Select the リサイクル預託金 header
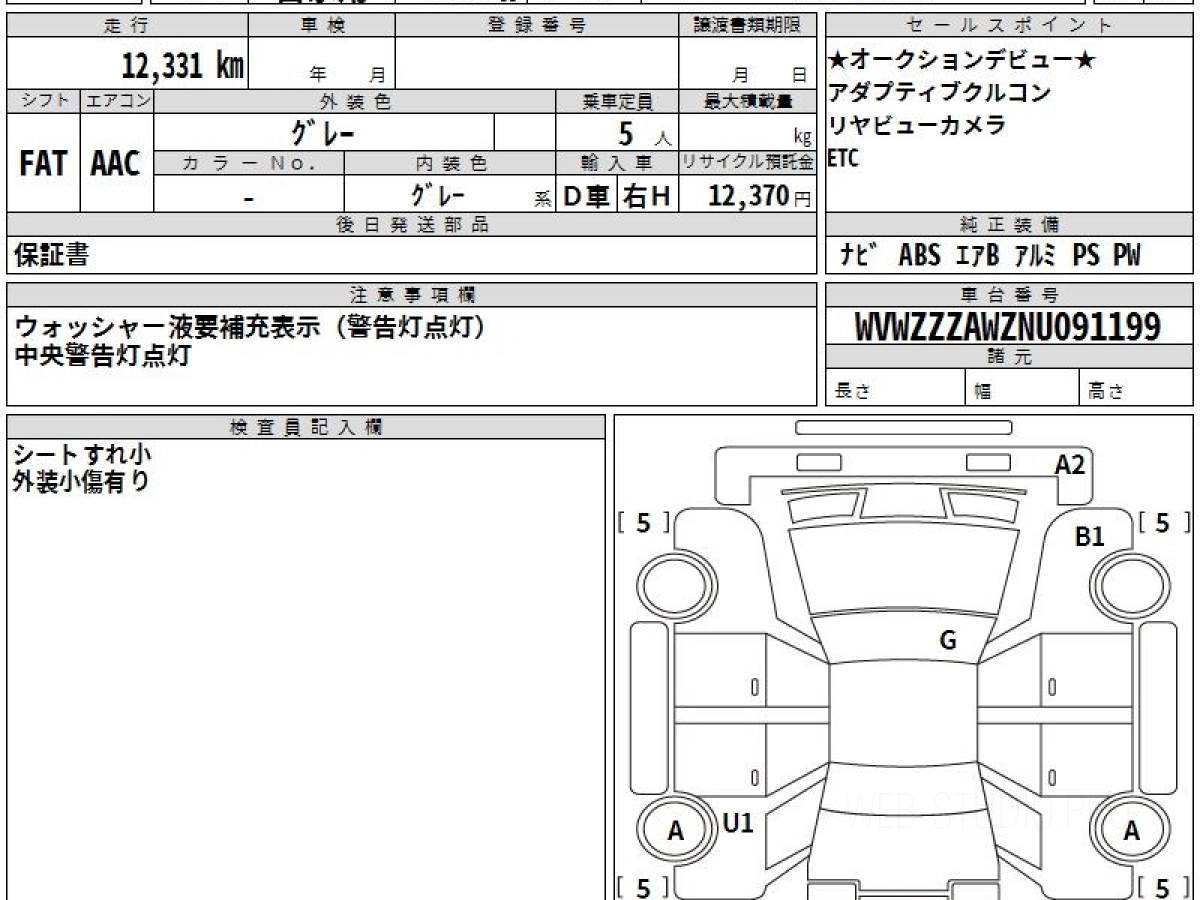Image resolution: width=1200 pixels, height=900 pixels. coord(747,163)
